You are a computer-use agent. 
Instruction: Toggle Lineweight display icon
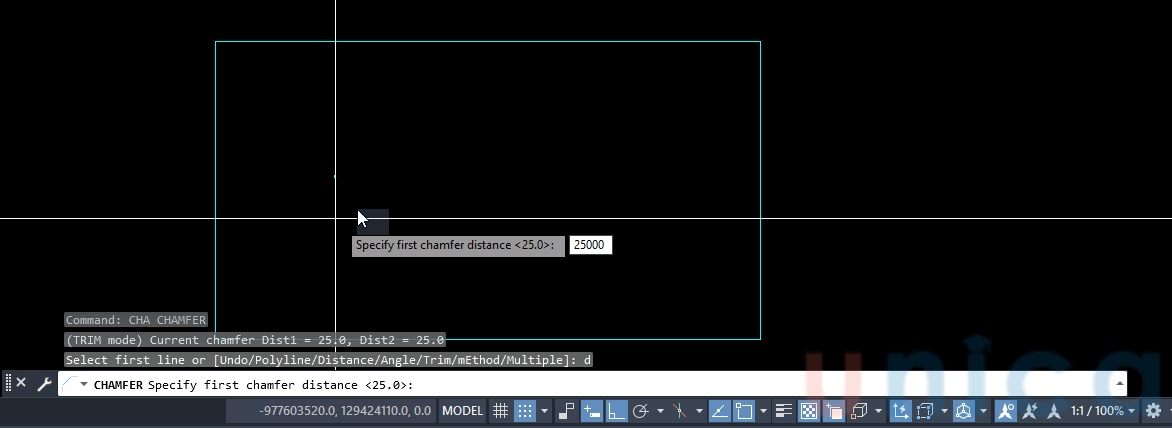(783, 411)
